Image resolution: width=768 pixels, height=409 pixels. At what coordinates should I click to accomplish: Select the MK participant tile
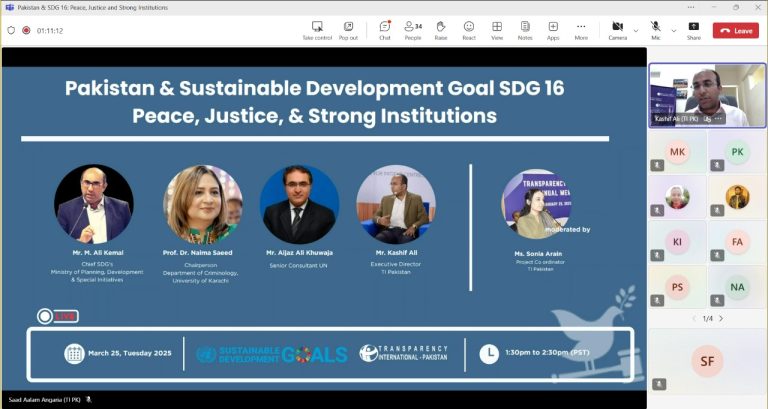click(678, 152)
